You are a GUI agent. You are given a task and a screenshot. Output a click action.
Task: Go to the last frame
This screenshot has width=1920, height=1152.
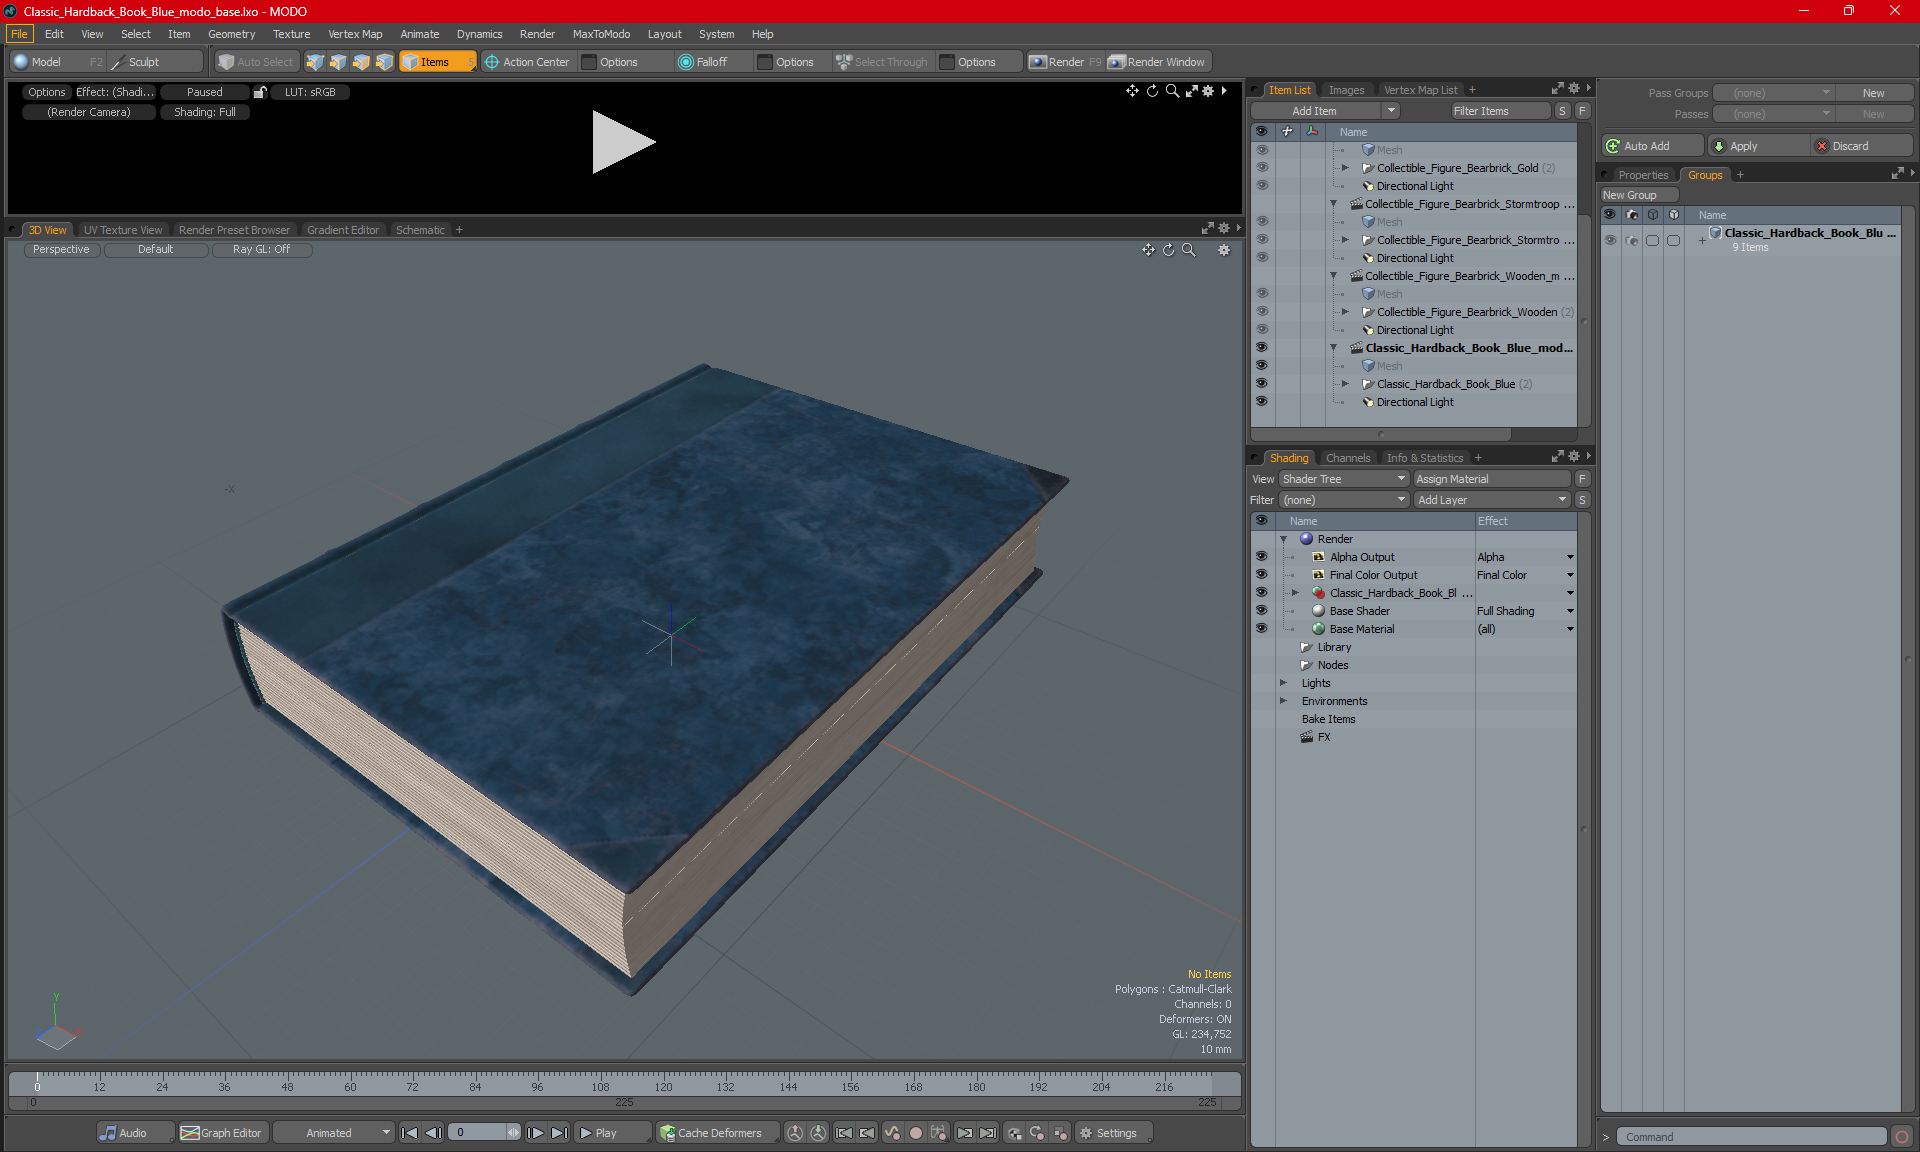[559, 1133]
